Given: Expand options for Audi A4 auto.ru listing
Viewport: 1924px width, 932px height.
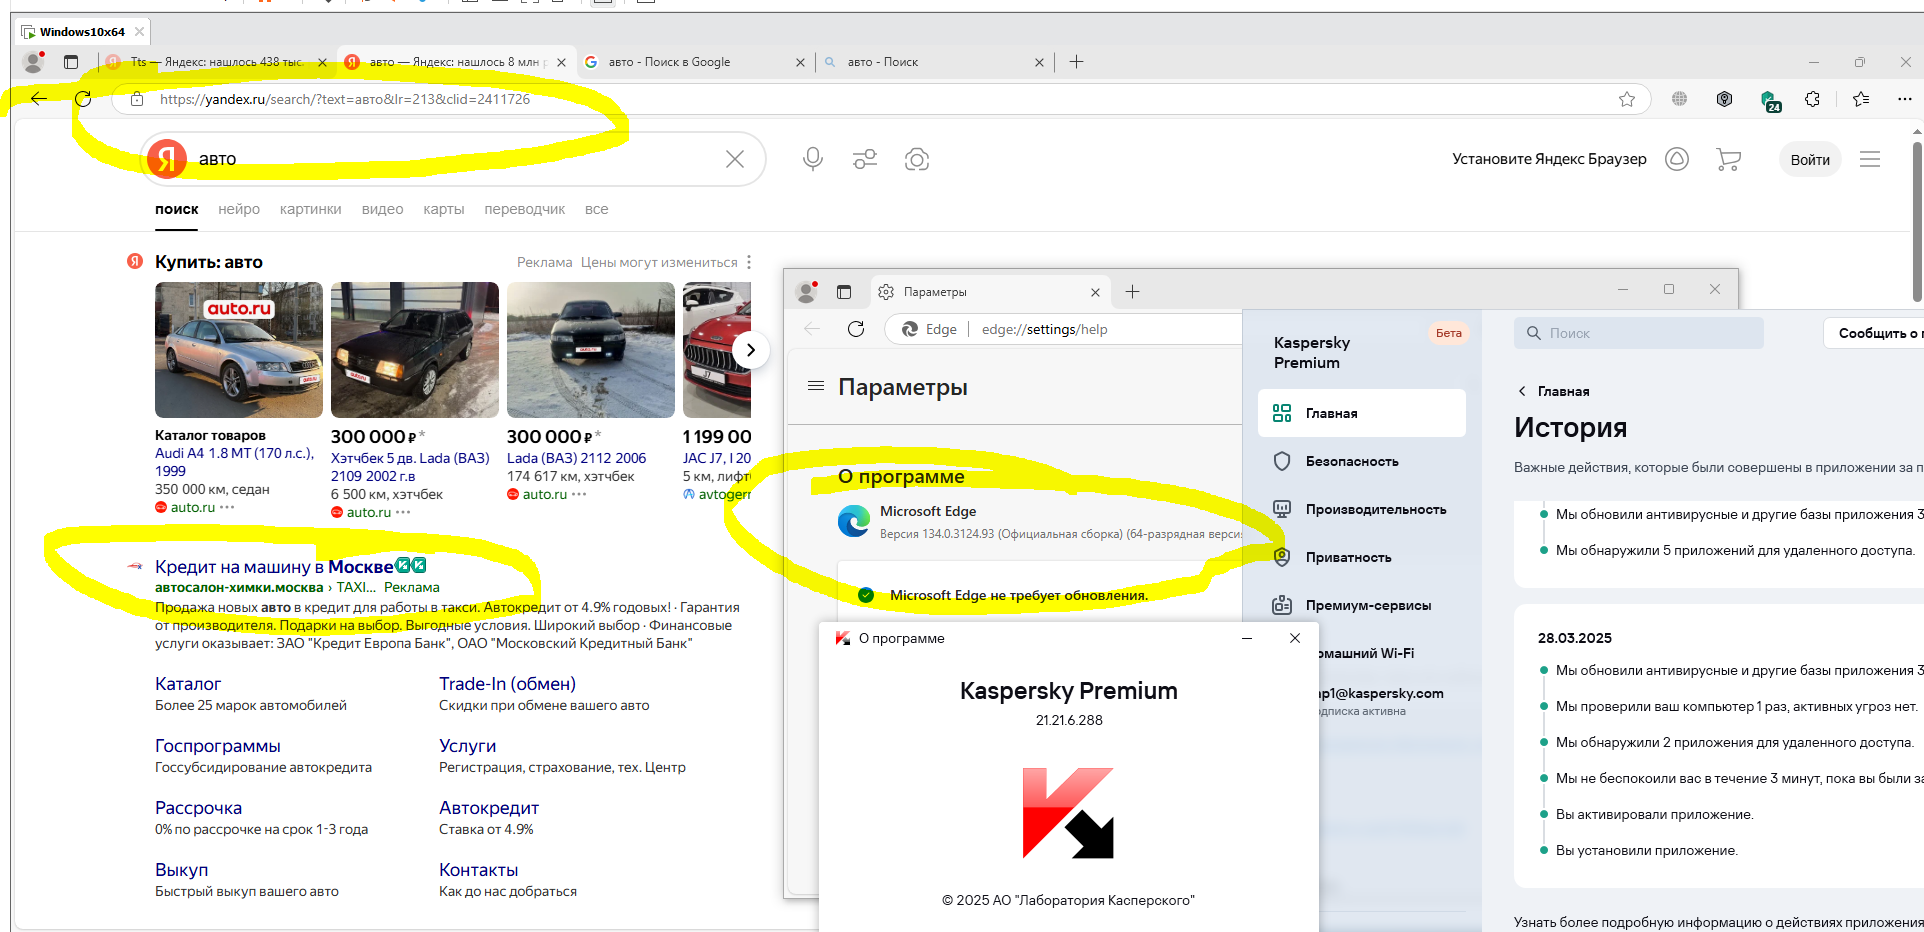Looking at the screenshot, I should pyautogui.click(x=227, y=507).
